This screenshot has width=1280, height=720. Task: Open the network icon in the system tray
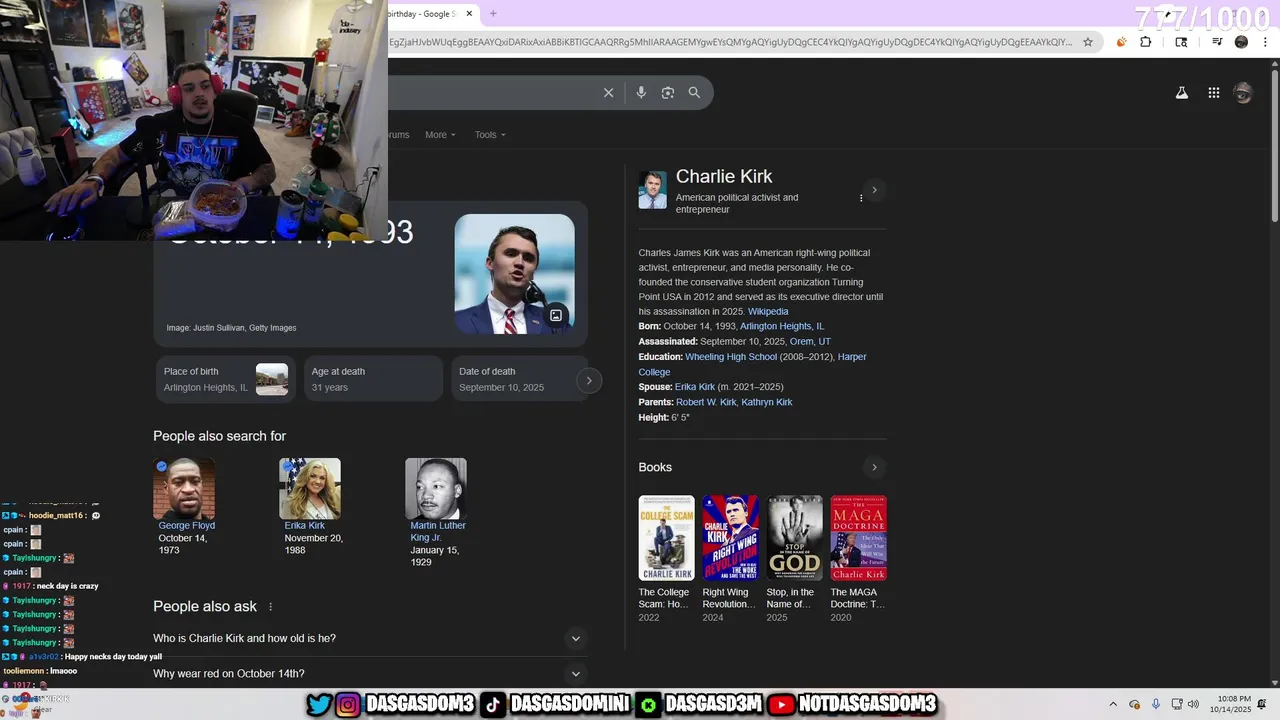tap(1176, 705)
